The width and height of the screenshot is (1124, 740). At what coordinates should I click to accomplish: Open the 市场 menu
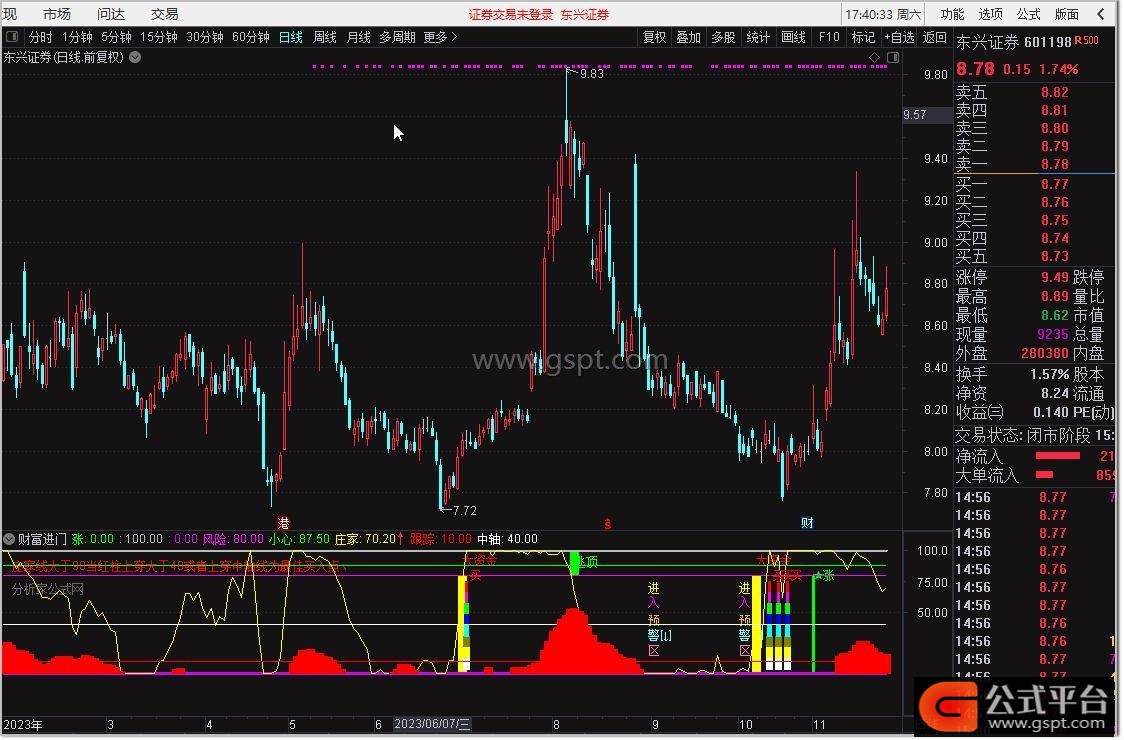pyautogui.click(x=57, y=14)
